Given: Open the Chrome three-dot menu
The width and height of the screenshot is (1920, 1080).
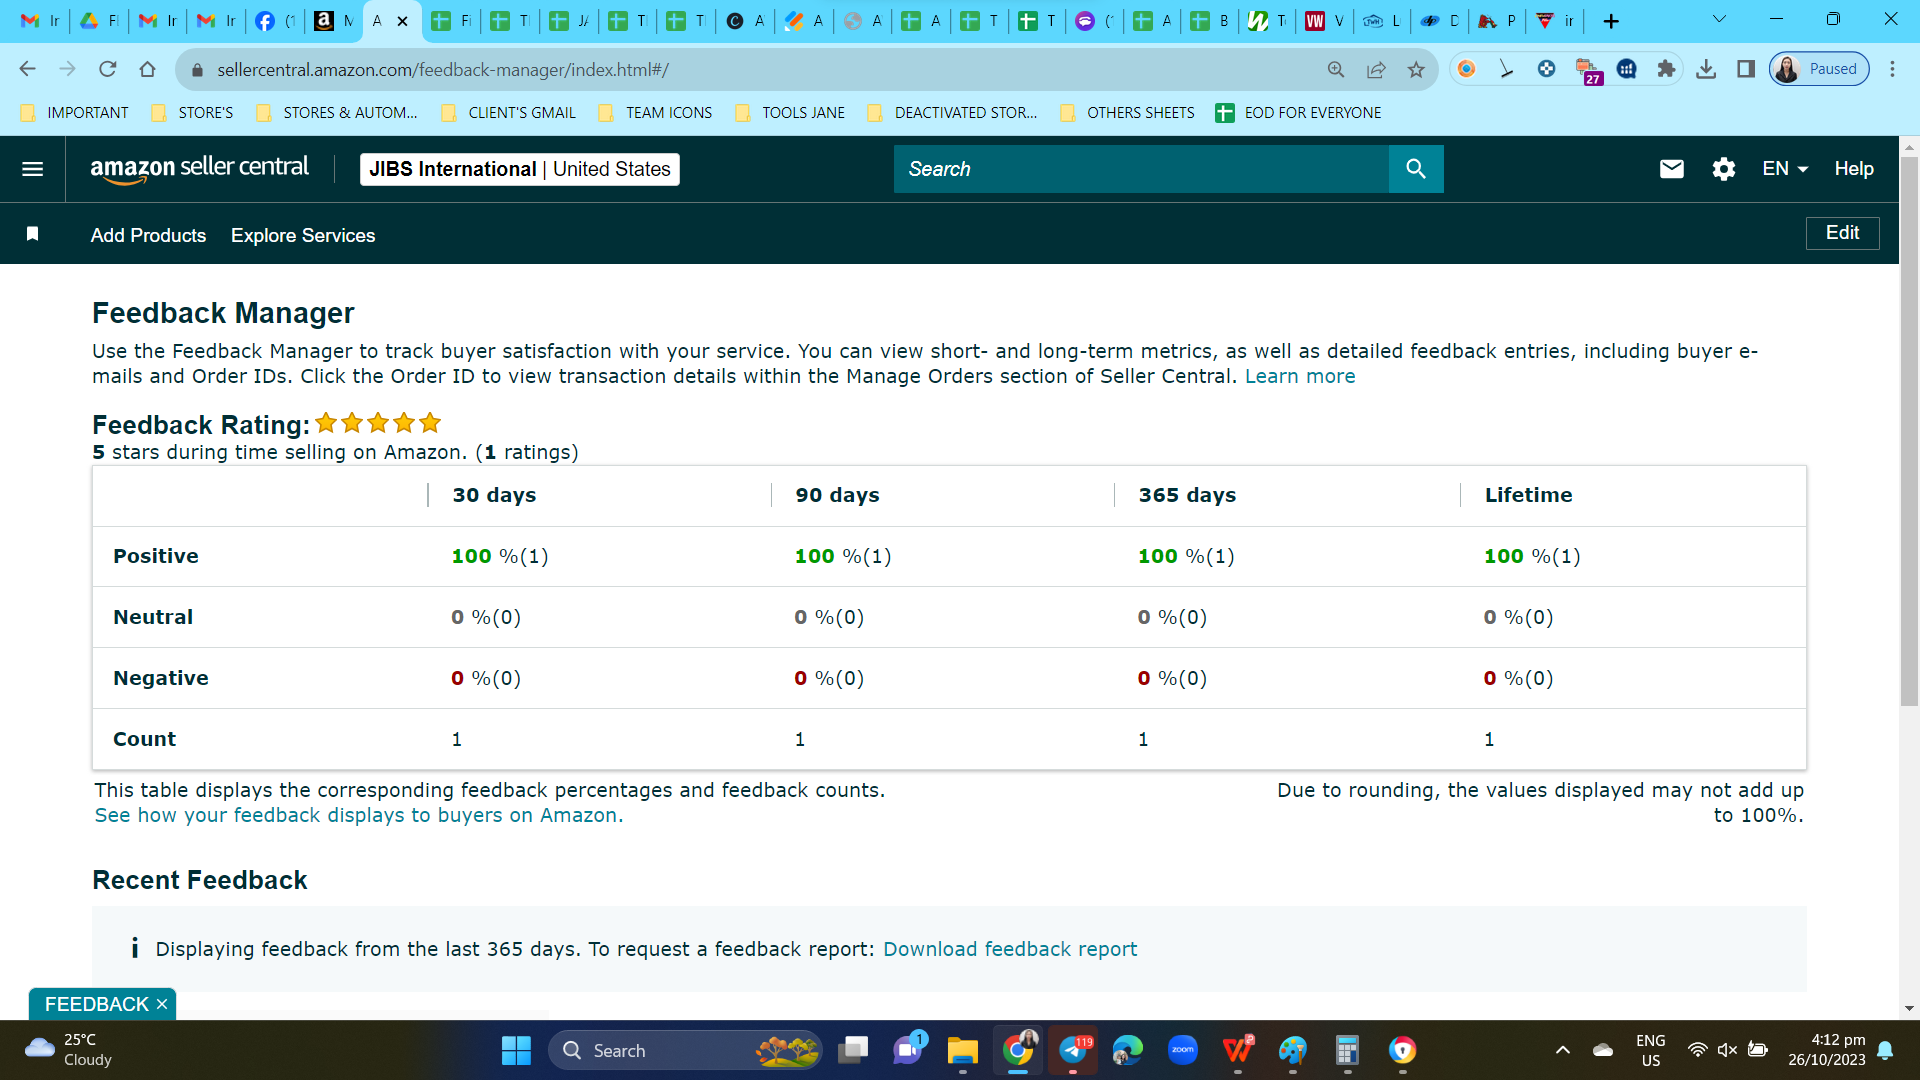Looking at the screenshot, I should point(1892,69).
